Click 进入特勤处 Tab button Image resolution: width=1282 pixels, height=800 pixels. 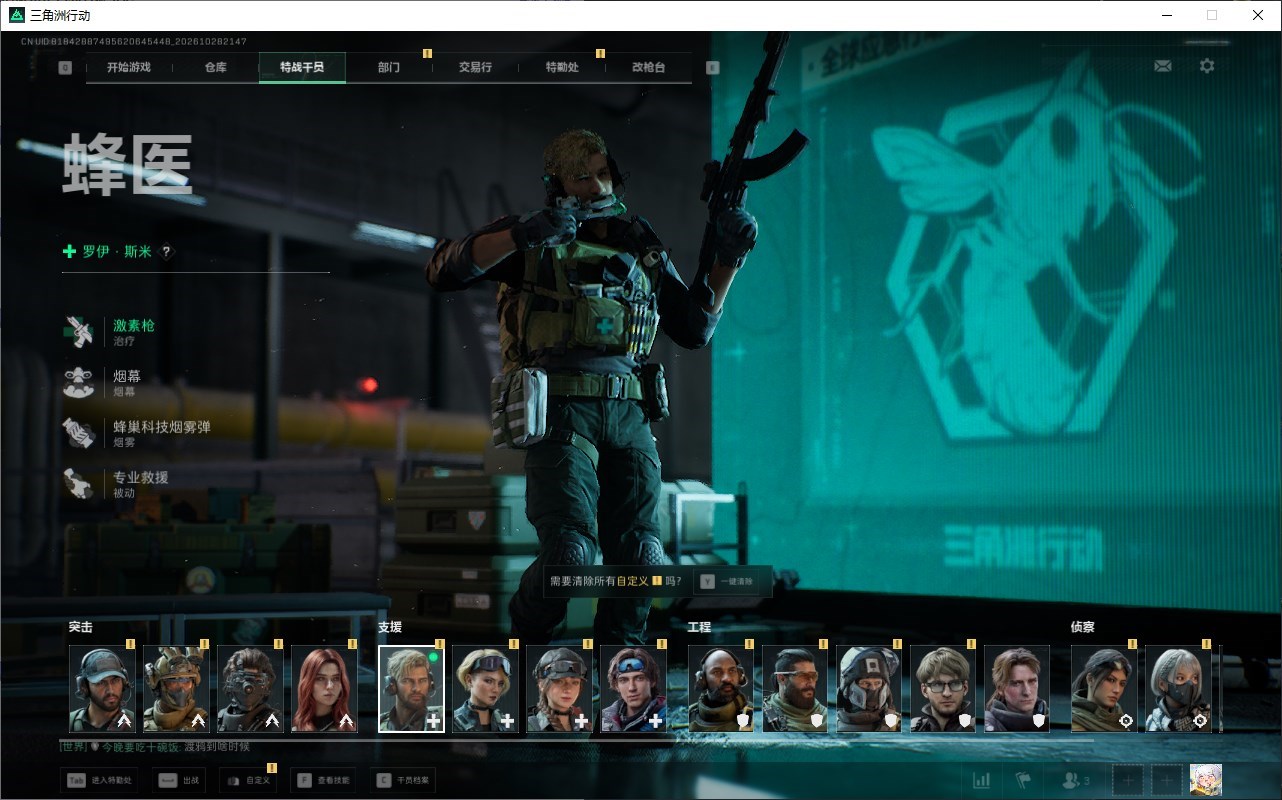click(x=98, y=780)
